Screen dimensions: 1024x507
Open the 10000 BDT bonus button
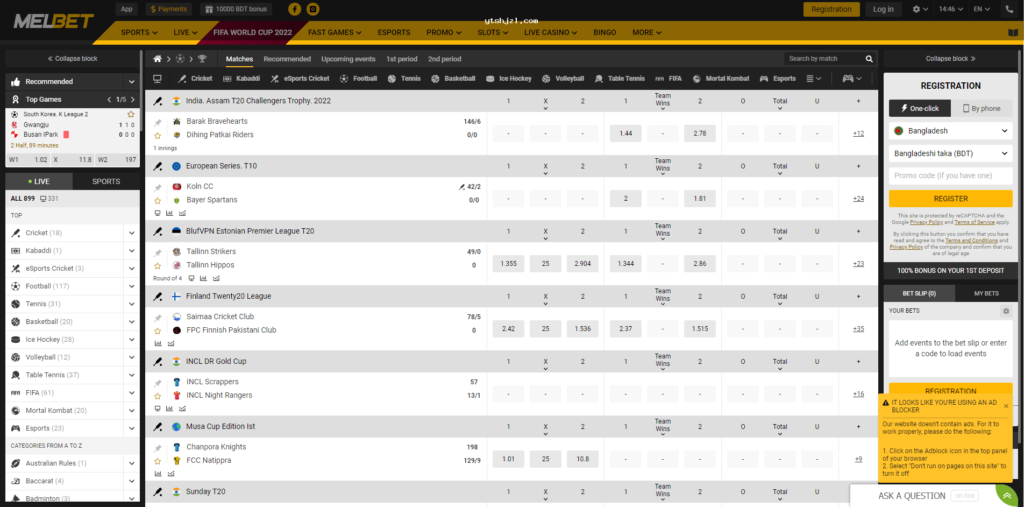click(x=236, y=9)
